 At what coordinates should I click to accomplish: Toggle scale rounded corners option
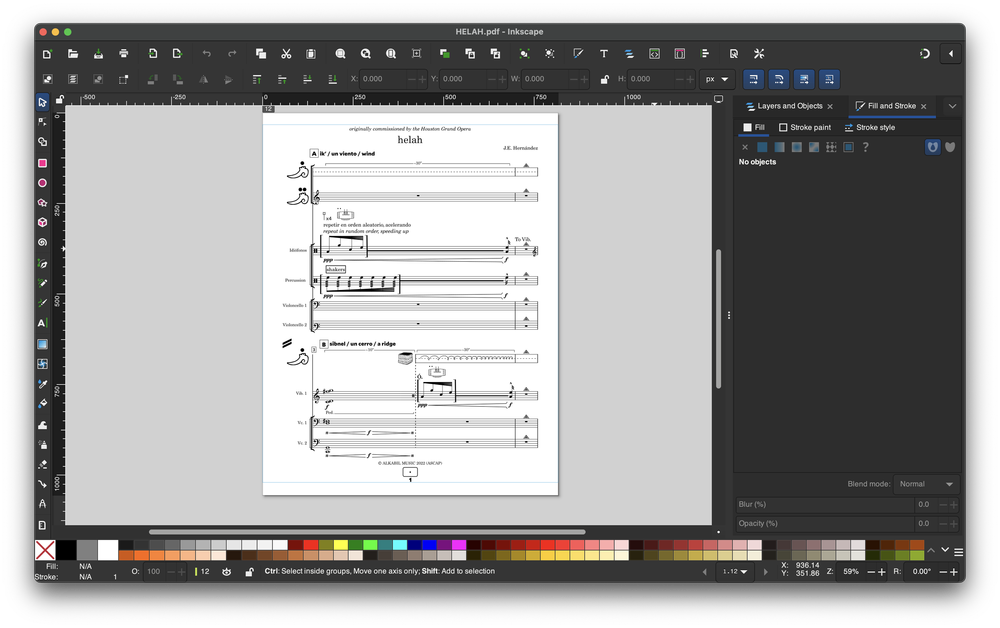pos(779,79)
